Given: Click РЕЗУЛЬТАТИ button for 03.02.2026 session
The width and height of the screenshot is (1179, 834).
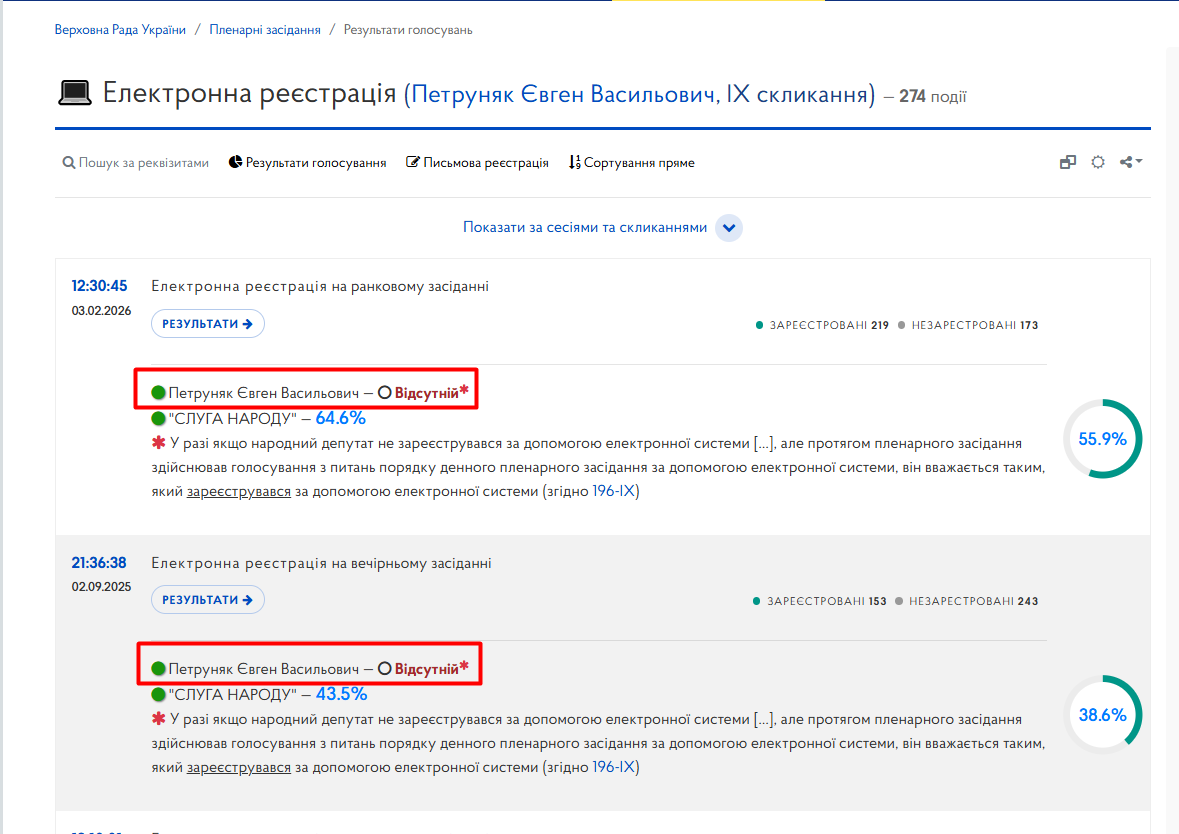Looking at the screenshot, I should coord(208,323).
